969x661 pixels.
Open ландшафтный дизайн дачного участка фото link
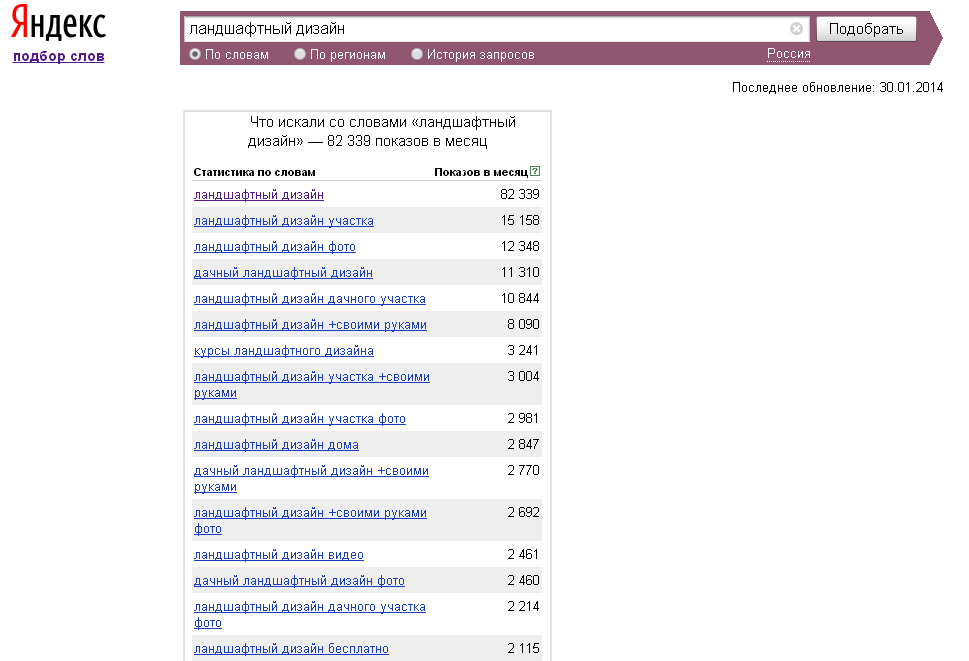(x=310, y=614)
